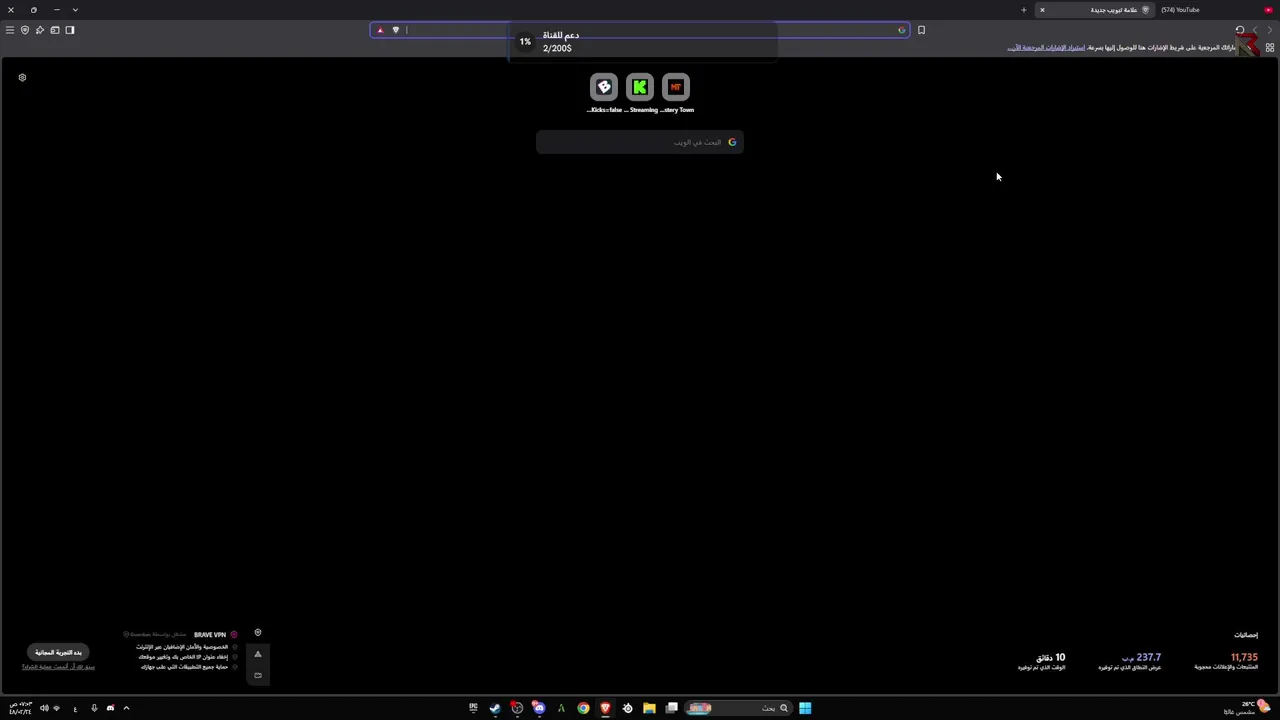This screenshot has height=720, width=1280.
Task: Select the VPN shield icon in card switcher
Action: [x=258, y=633]
